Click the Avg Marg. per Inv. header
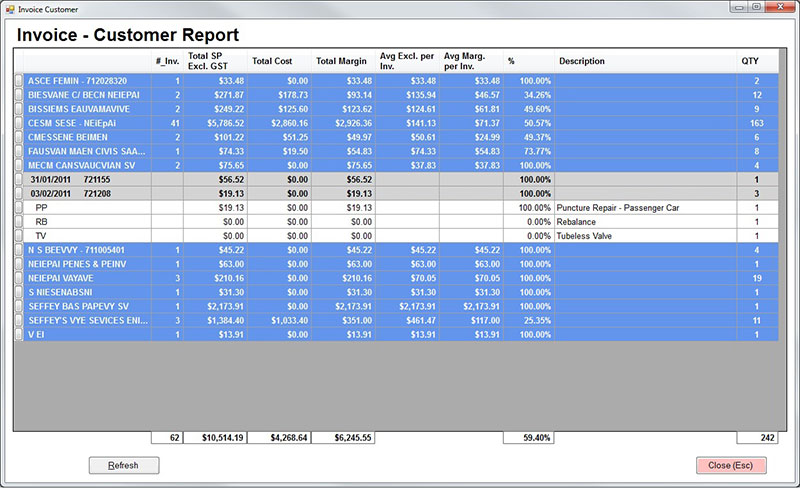 471,61
